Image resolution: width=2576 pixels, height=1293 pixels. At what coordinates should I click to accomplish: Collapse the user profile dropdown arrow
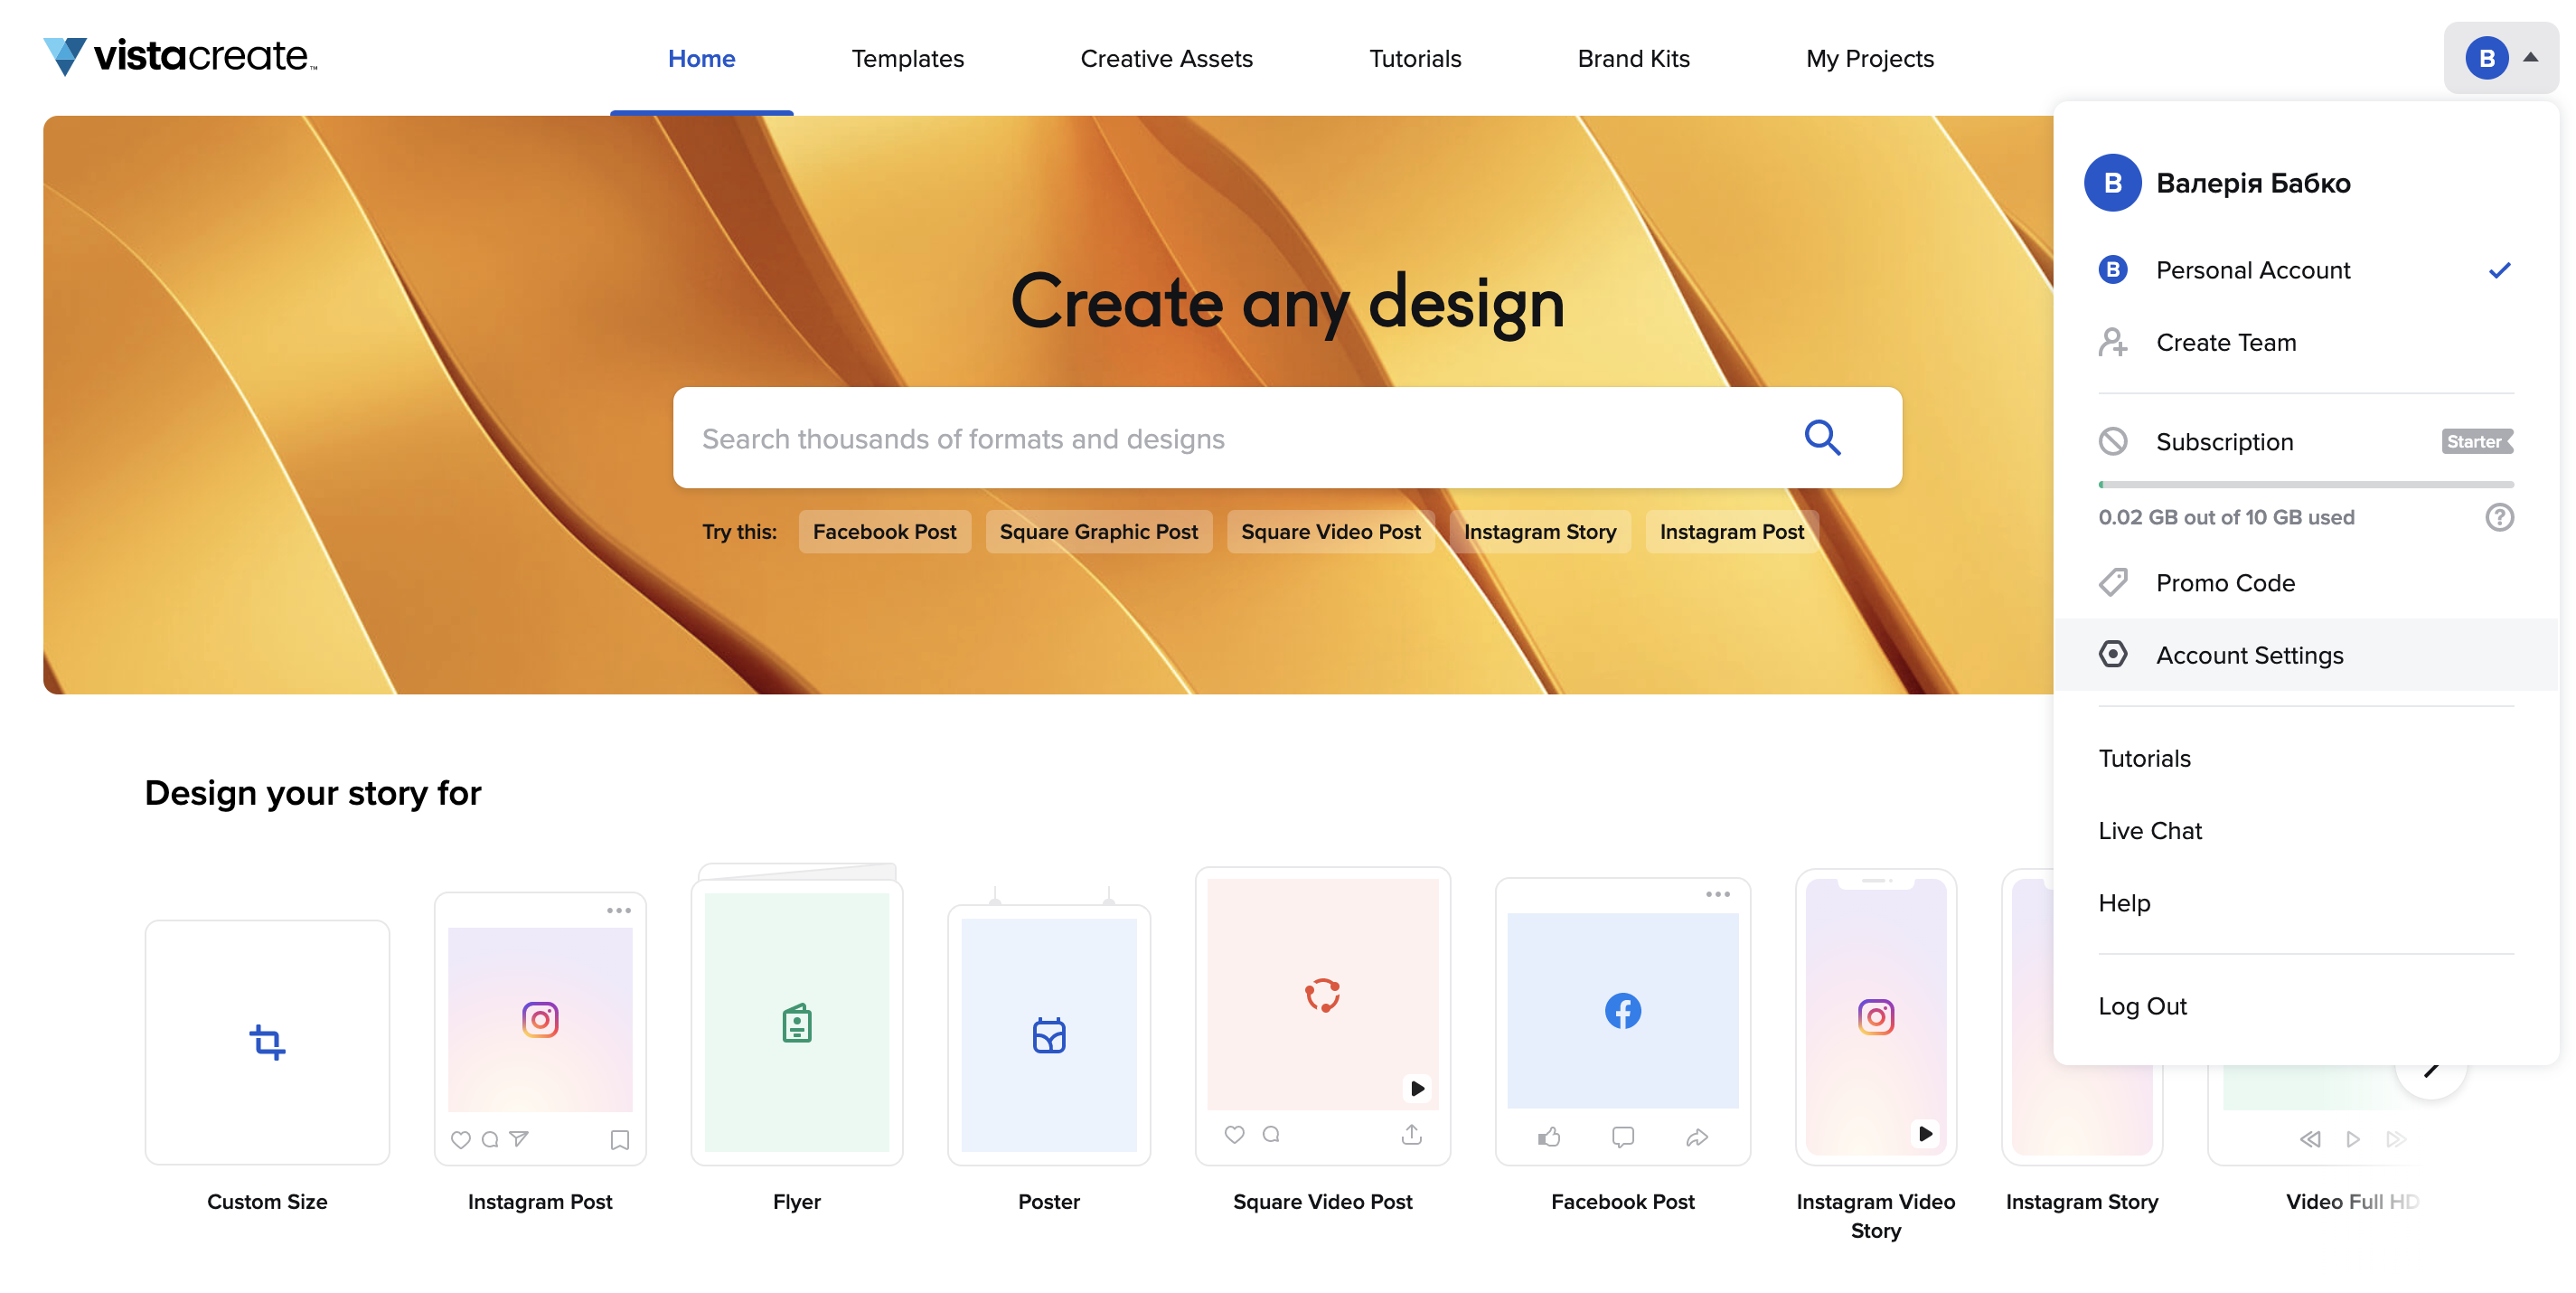2530,58
